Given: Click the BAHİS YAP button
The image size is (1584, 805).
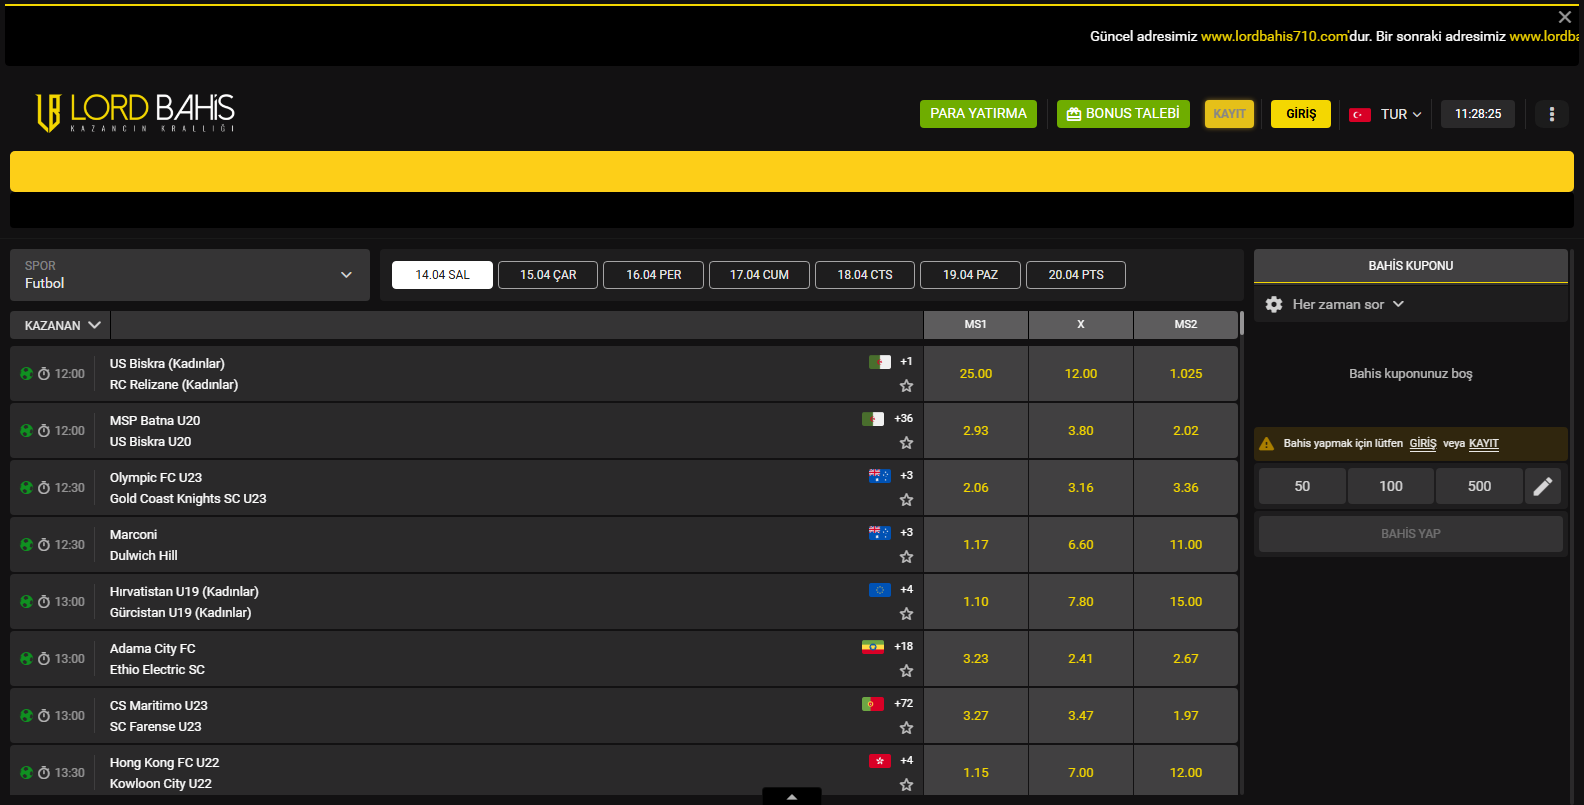Looking at the screenshot, I should point(1411,534).
